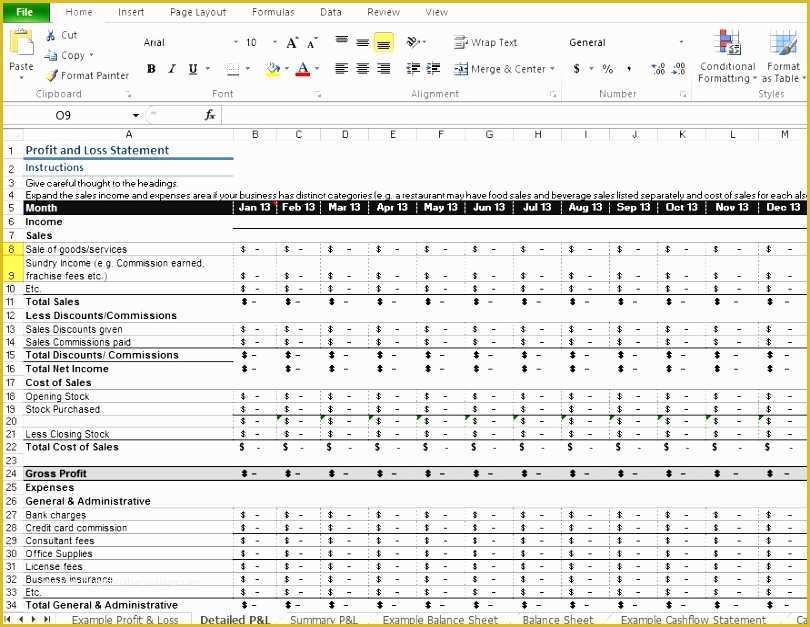Go to the next sheet tab arrow
The height and width of the screenshot is (627, 810).
(x=33, y=619)
